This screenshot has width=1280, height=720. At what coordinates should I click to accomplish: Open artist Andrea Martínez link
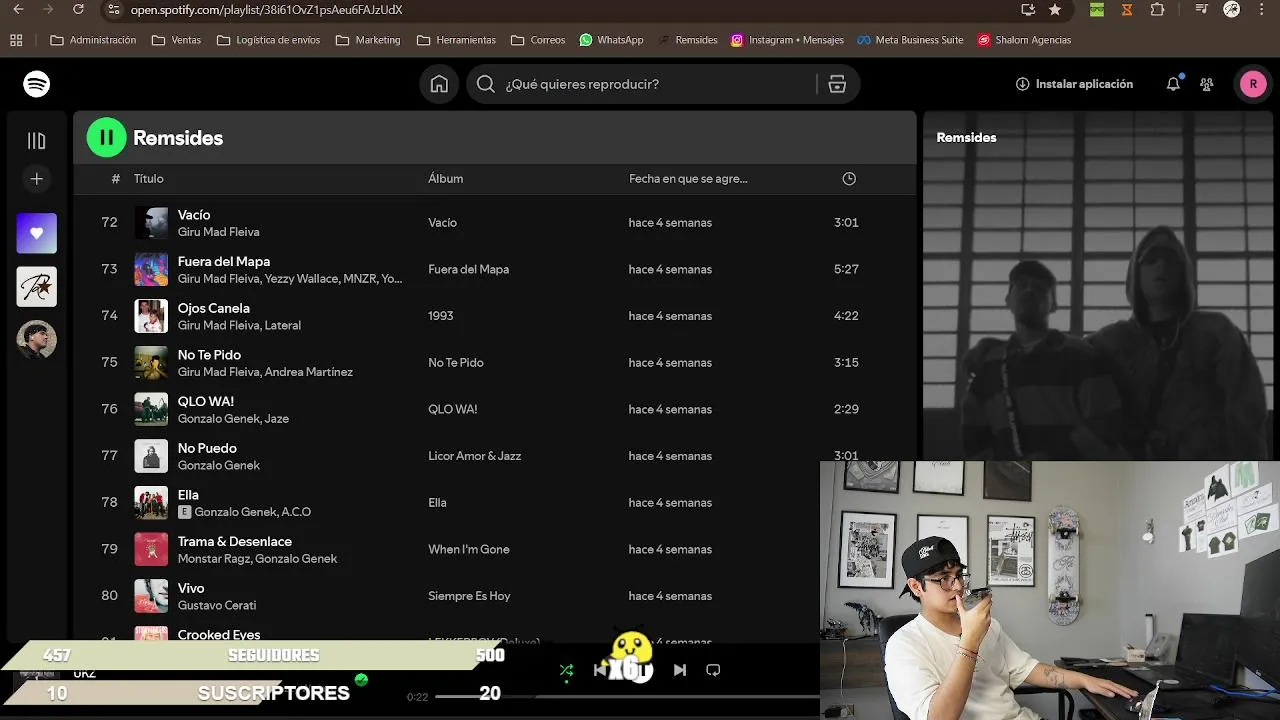pyautogui.click(x=309, y=372)
